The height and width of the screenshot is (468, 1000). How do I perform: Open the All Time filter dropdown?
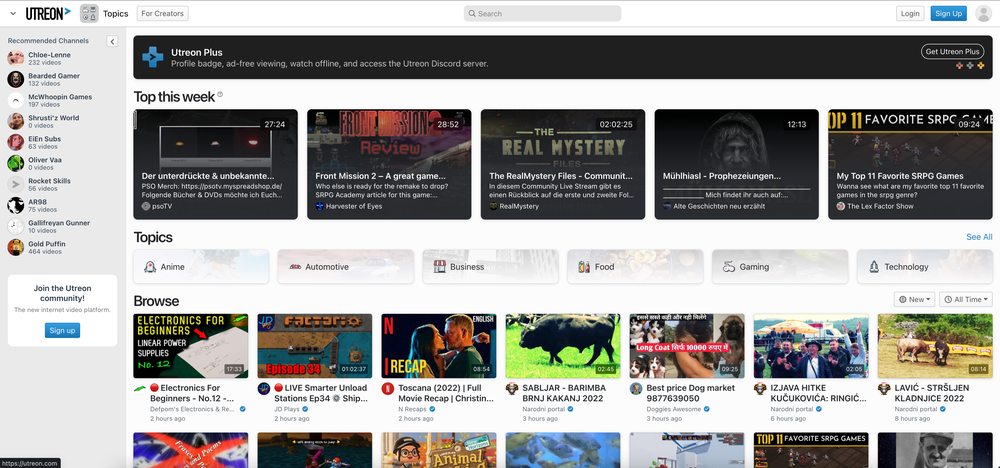pyautogui.click(x=966, y=299)
